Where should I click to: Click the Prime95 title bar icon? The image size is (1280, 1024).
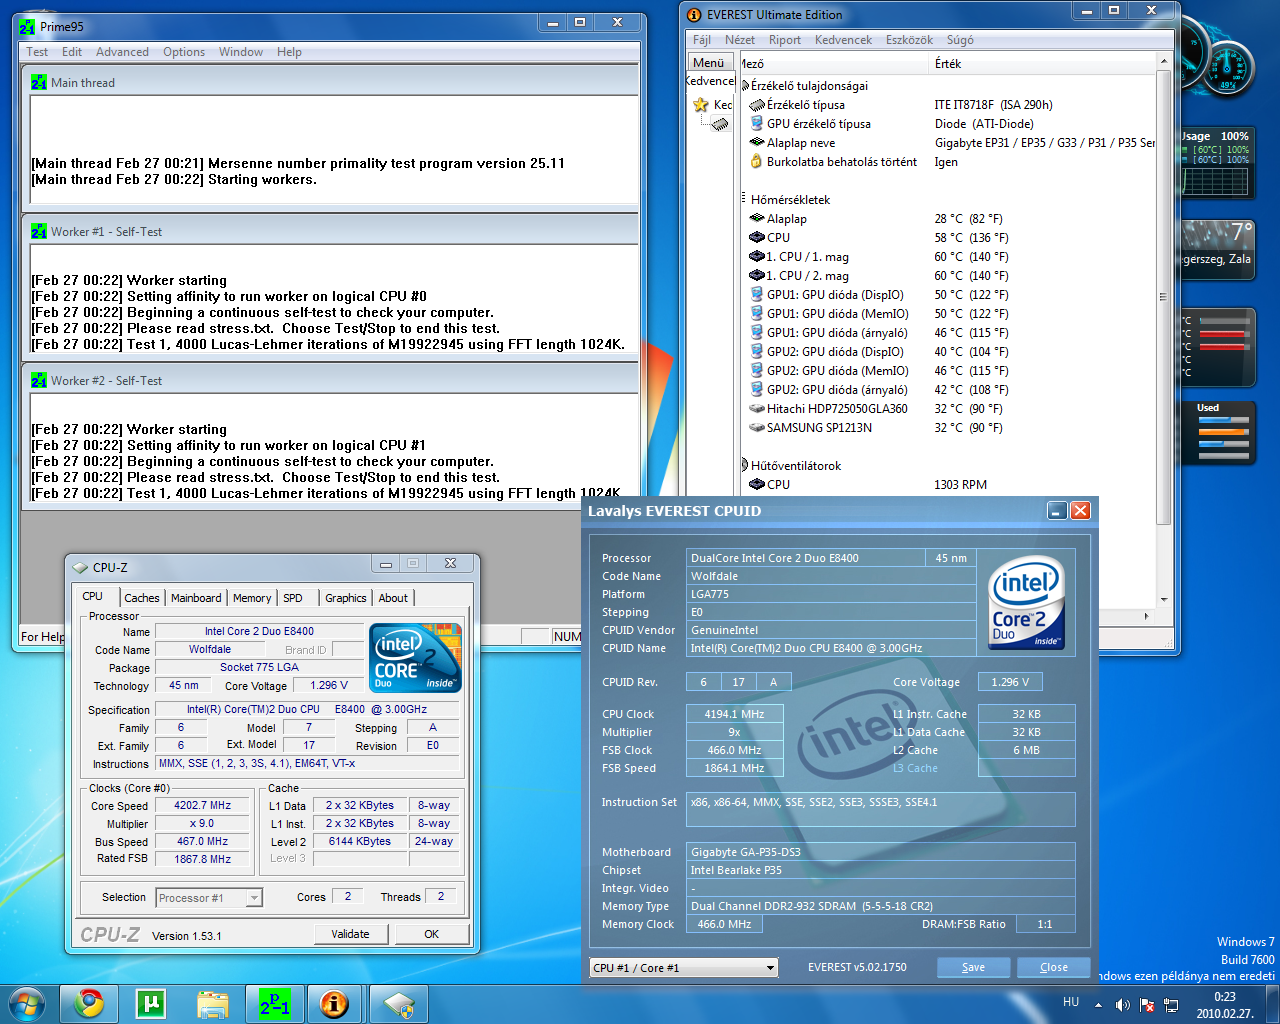coord(27,27)
